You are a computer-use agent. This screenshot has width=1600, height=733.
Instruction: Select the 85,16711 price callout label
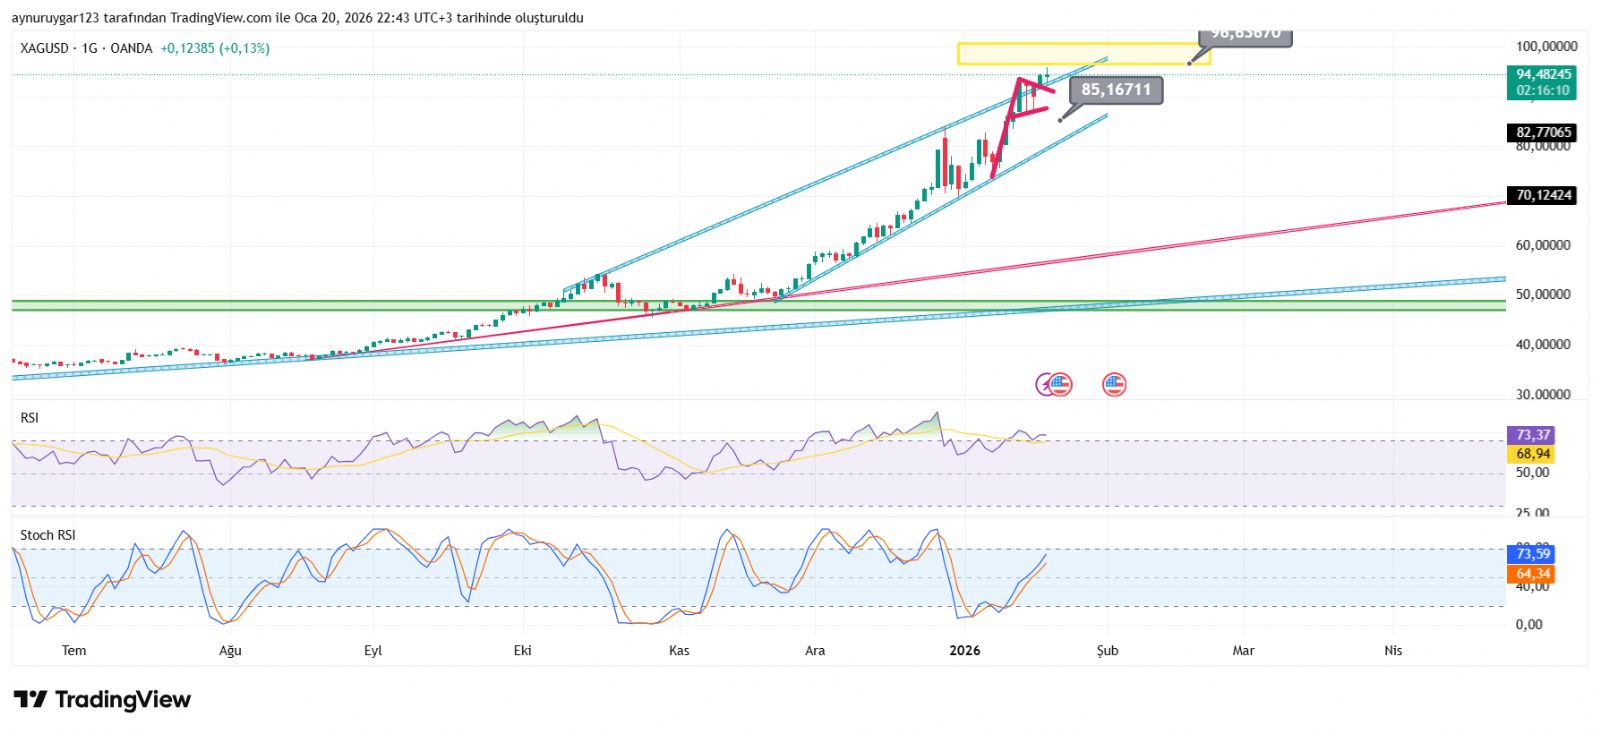pyautogui.click(x=1116, y=90)
